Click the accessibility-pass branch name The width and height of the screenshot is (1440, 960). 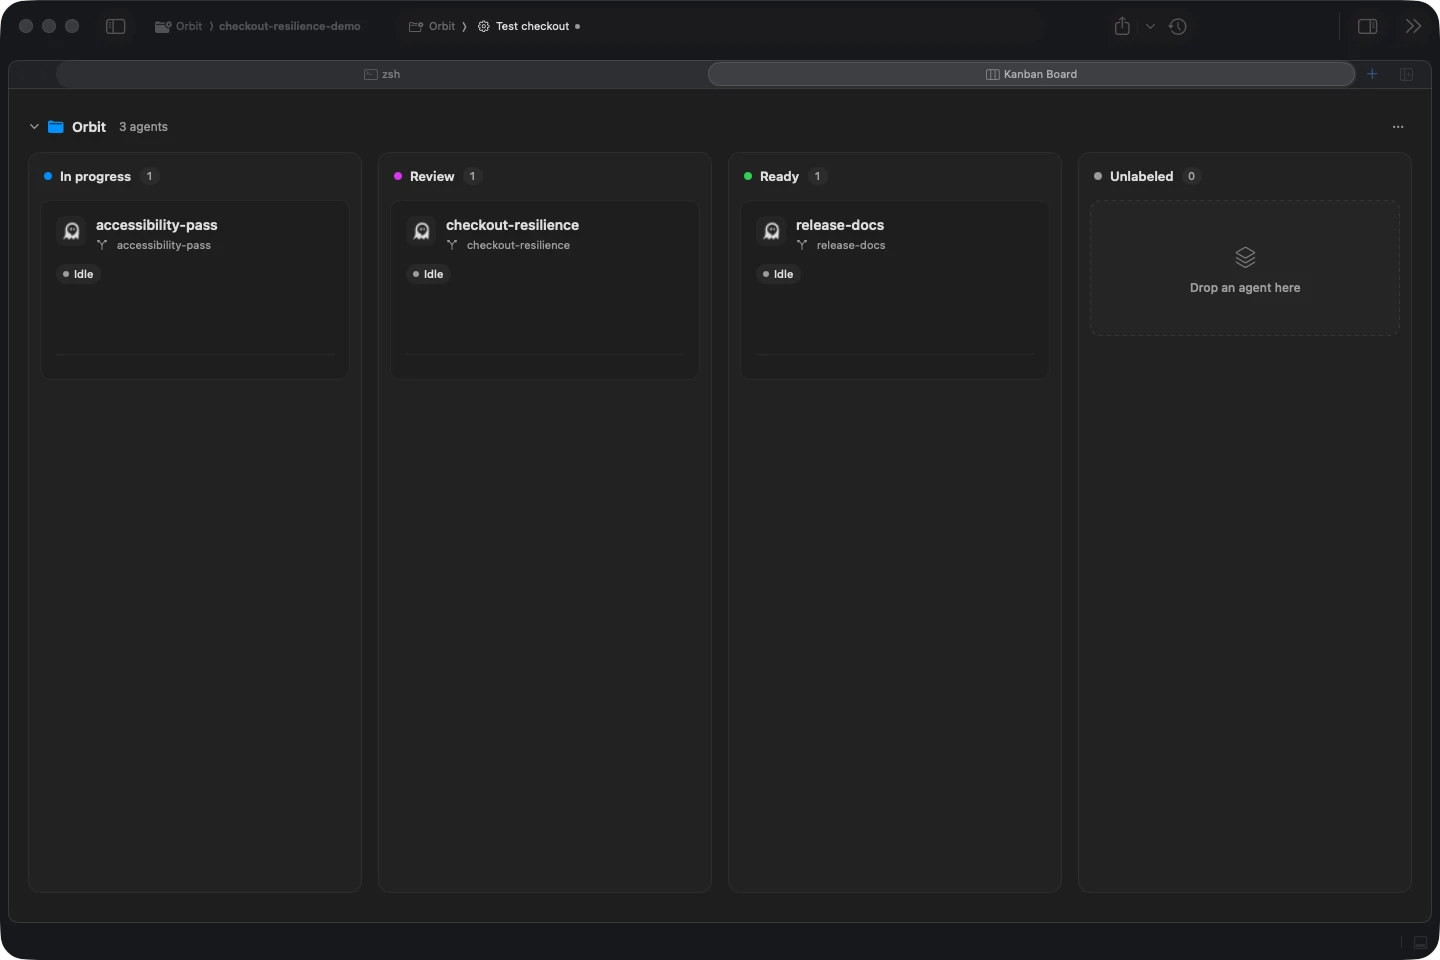164,245
